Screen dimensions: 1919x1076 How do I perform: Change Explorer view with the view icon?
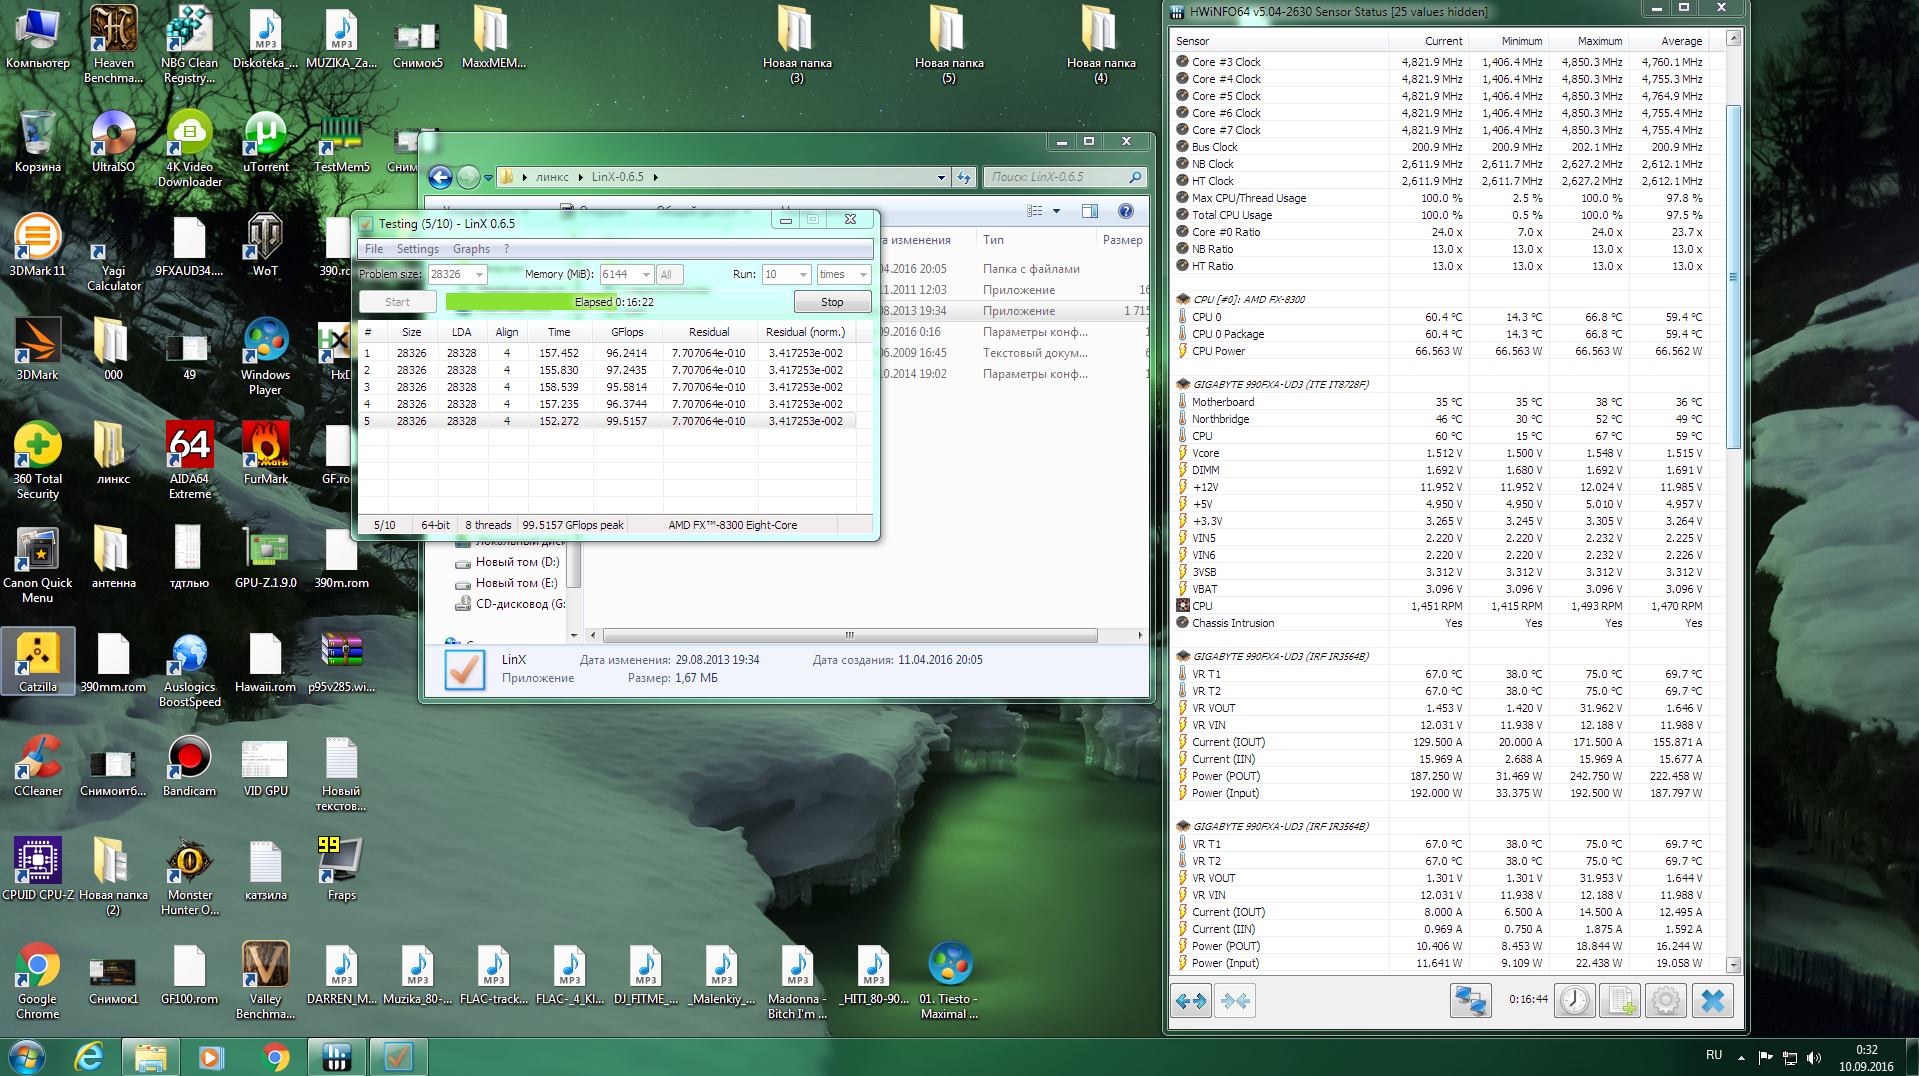[1035, 211]
